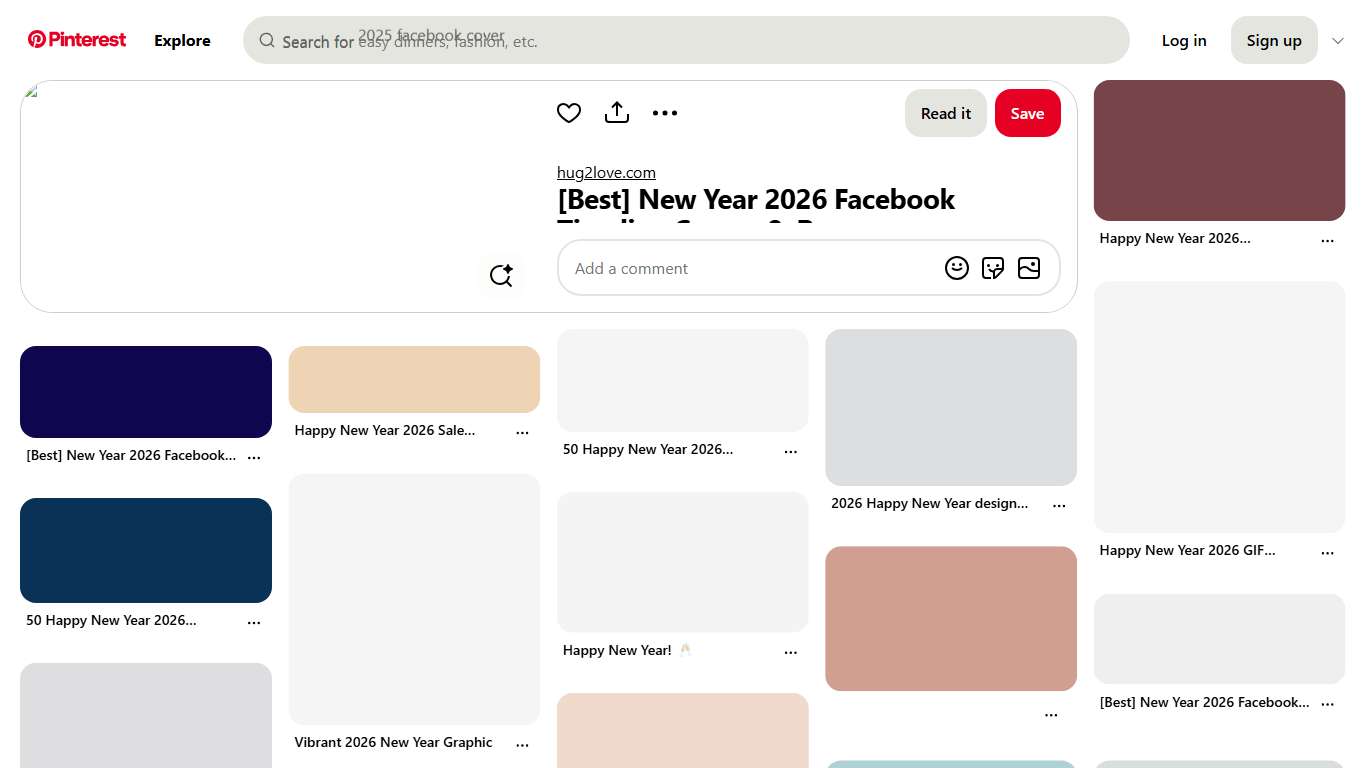Open the dark blue New Year 2026 Facebook pin

145,391
